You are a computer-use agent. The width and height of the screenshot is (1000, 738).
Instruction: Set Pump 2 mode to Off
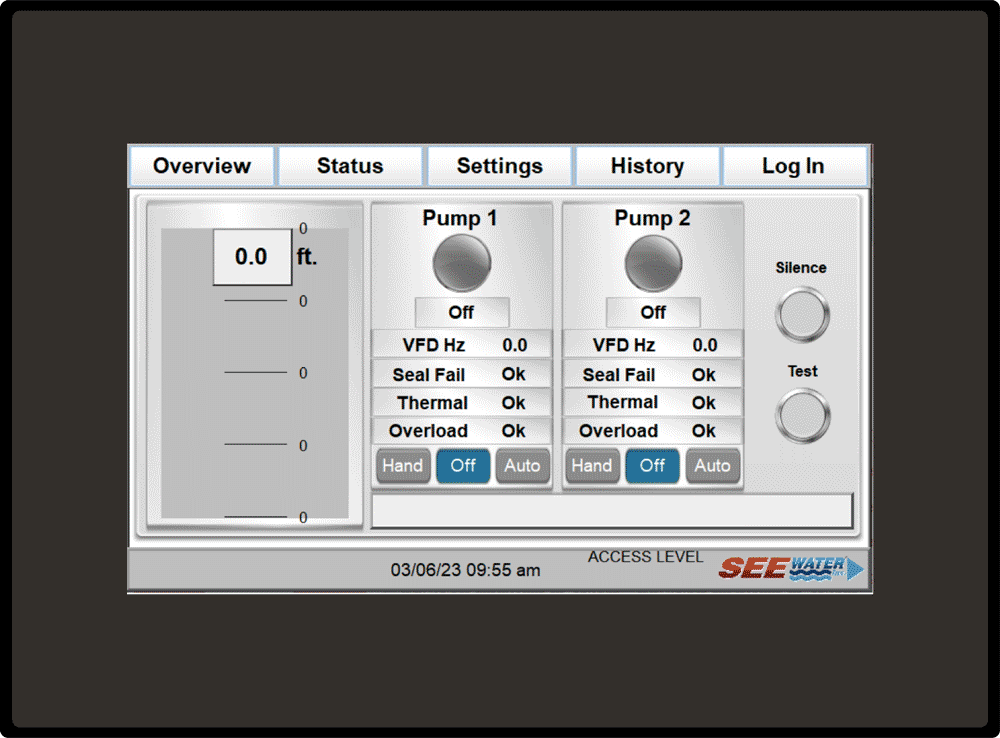[x=652, y=466]
